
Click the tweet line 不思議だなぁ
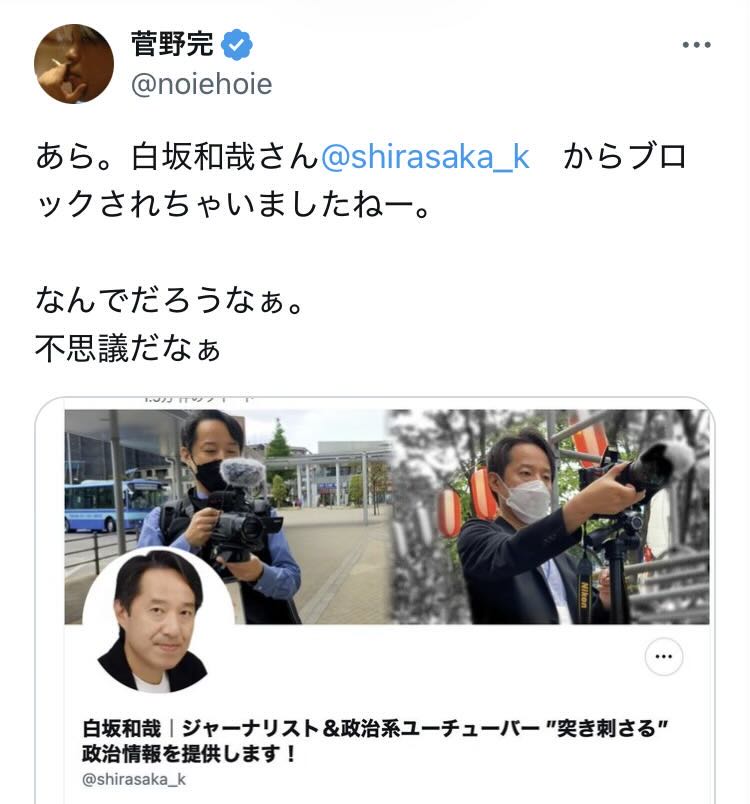[x=128, y=349]
